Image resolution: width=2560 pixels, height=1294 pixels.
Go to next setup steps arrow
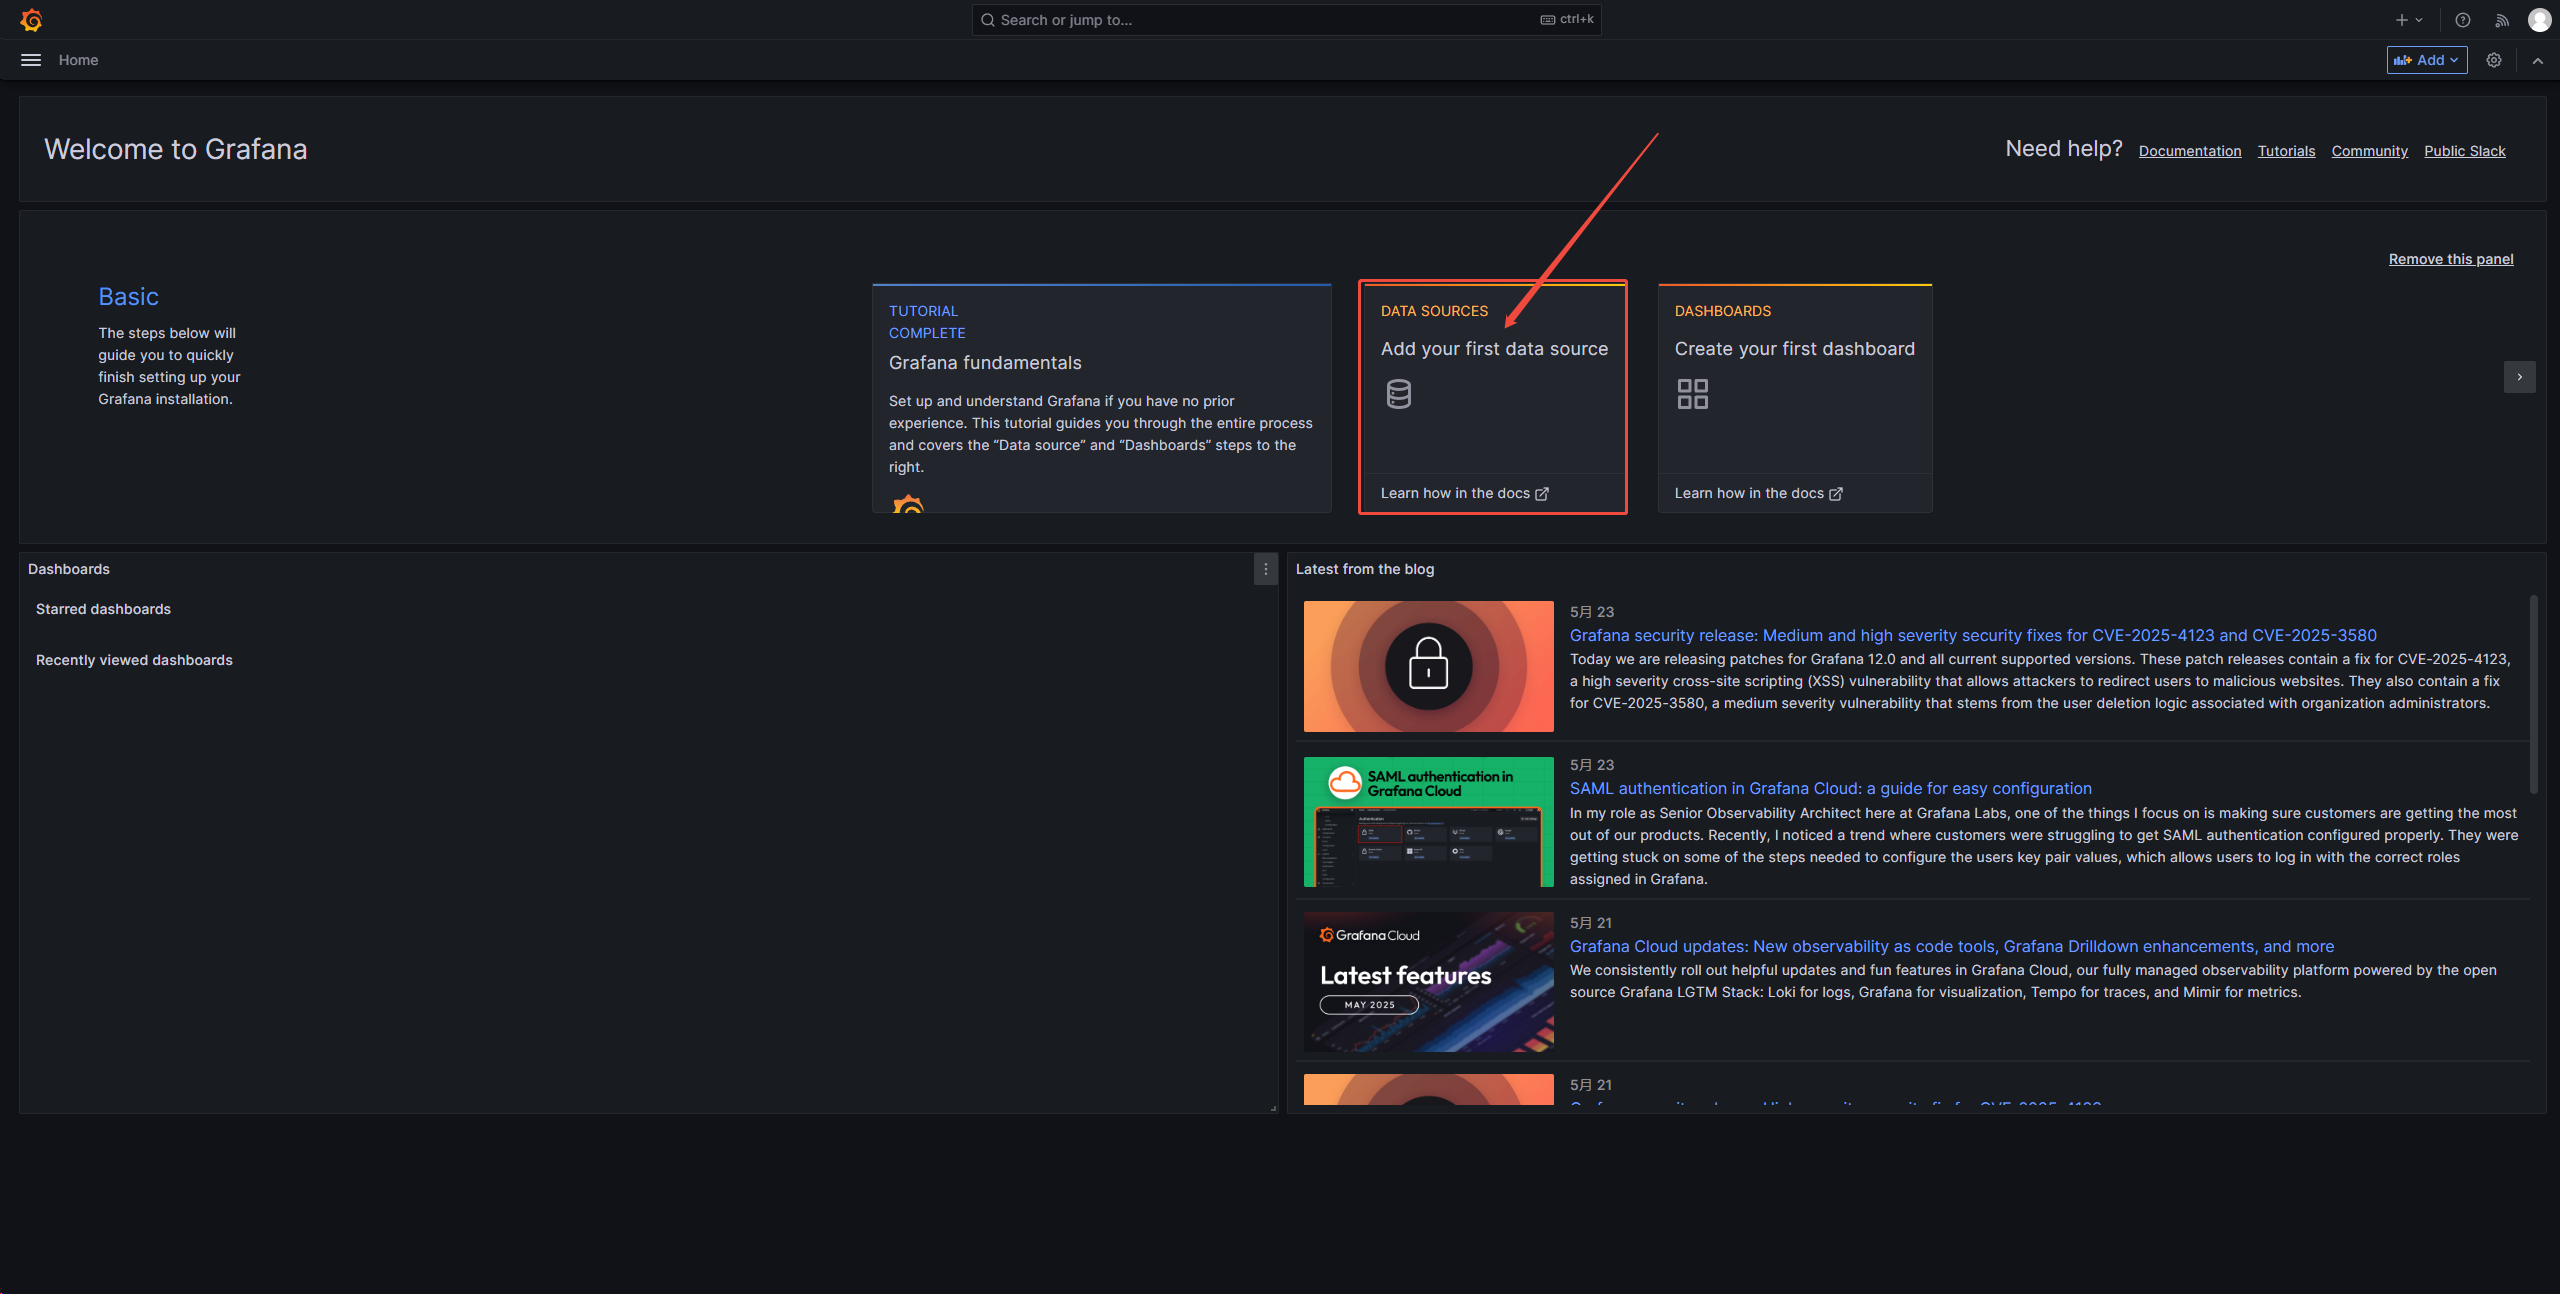[x=2519, y=377]
